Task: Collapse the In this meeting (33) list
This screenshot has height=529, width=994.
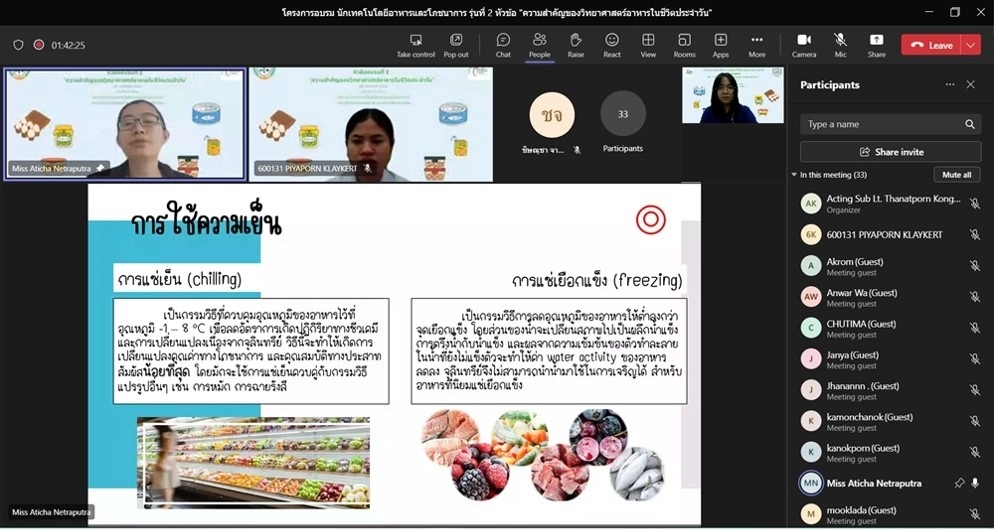Action: click(x=794, y=174)
